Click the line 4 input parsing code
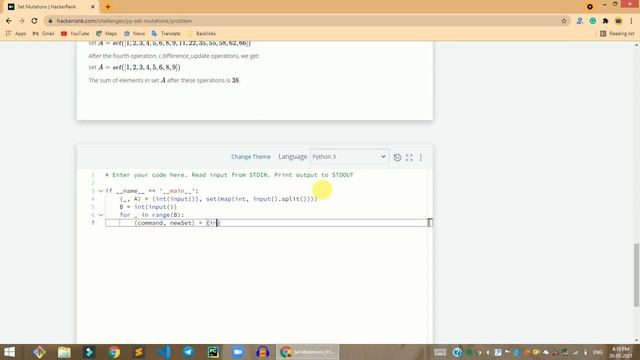Viewport: 640px width, 360px height. click(218, 199)
